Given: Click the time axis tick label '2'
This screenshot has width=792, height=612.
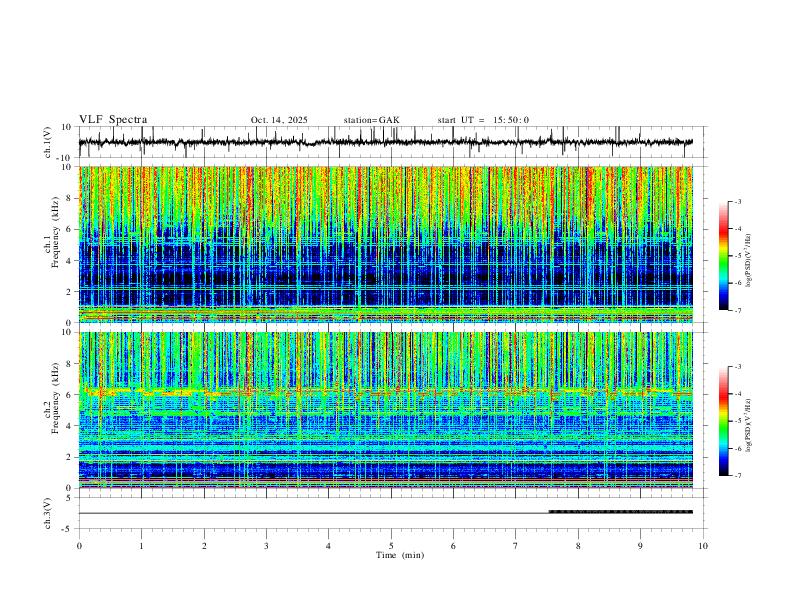Looking at the screenshot, I should (204, 546).
